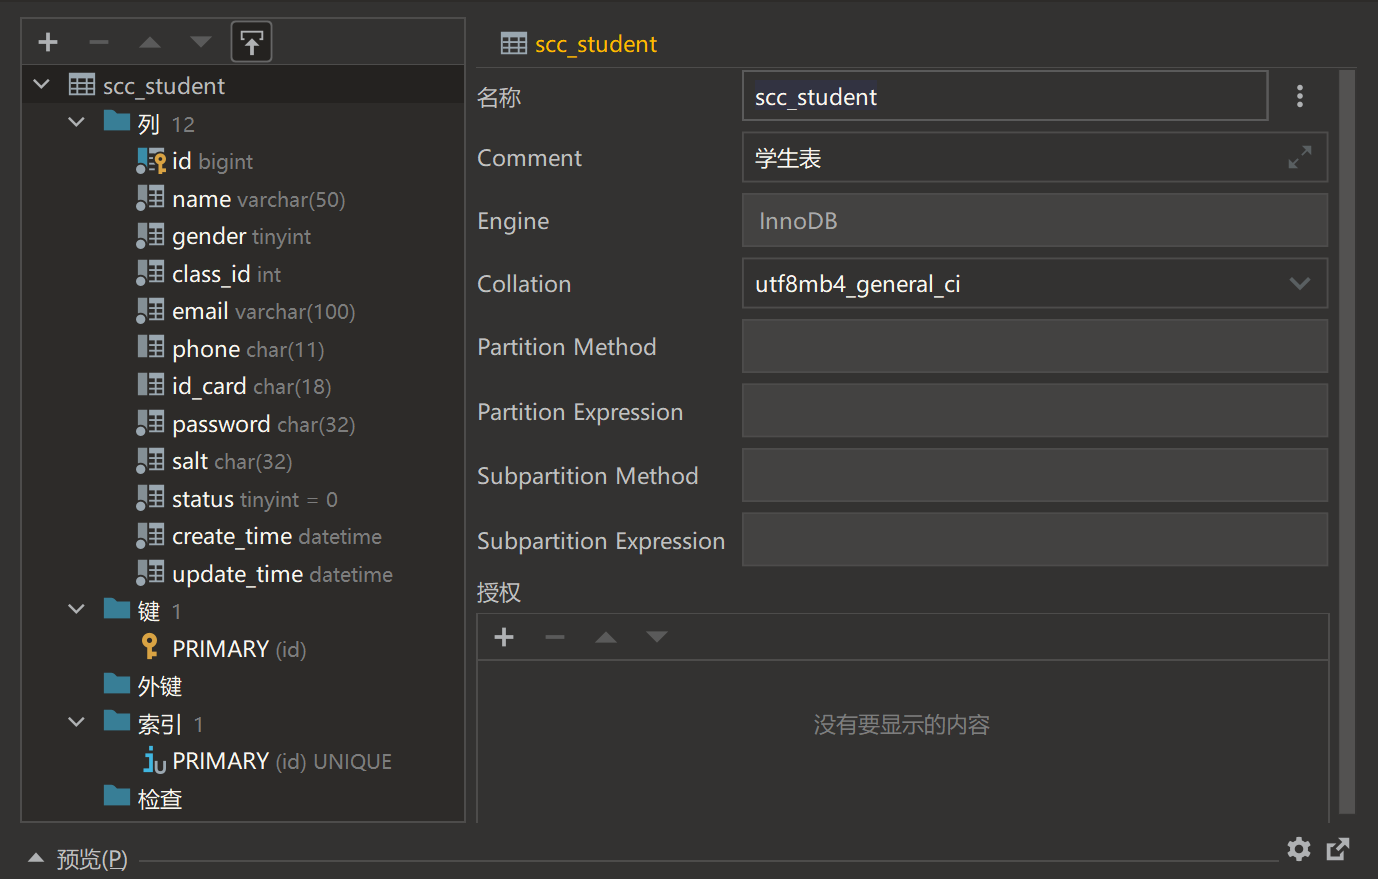Click the 列 folder icon
Viewport: 1378px width, 879px height.
pyautogui.click(x=117, y=122)
